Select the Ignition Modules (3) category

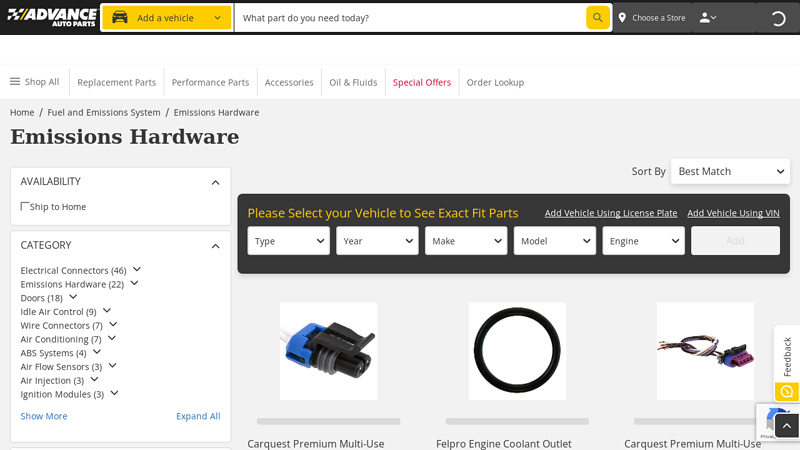(62, 394)
